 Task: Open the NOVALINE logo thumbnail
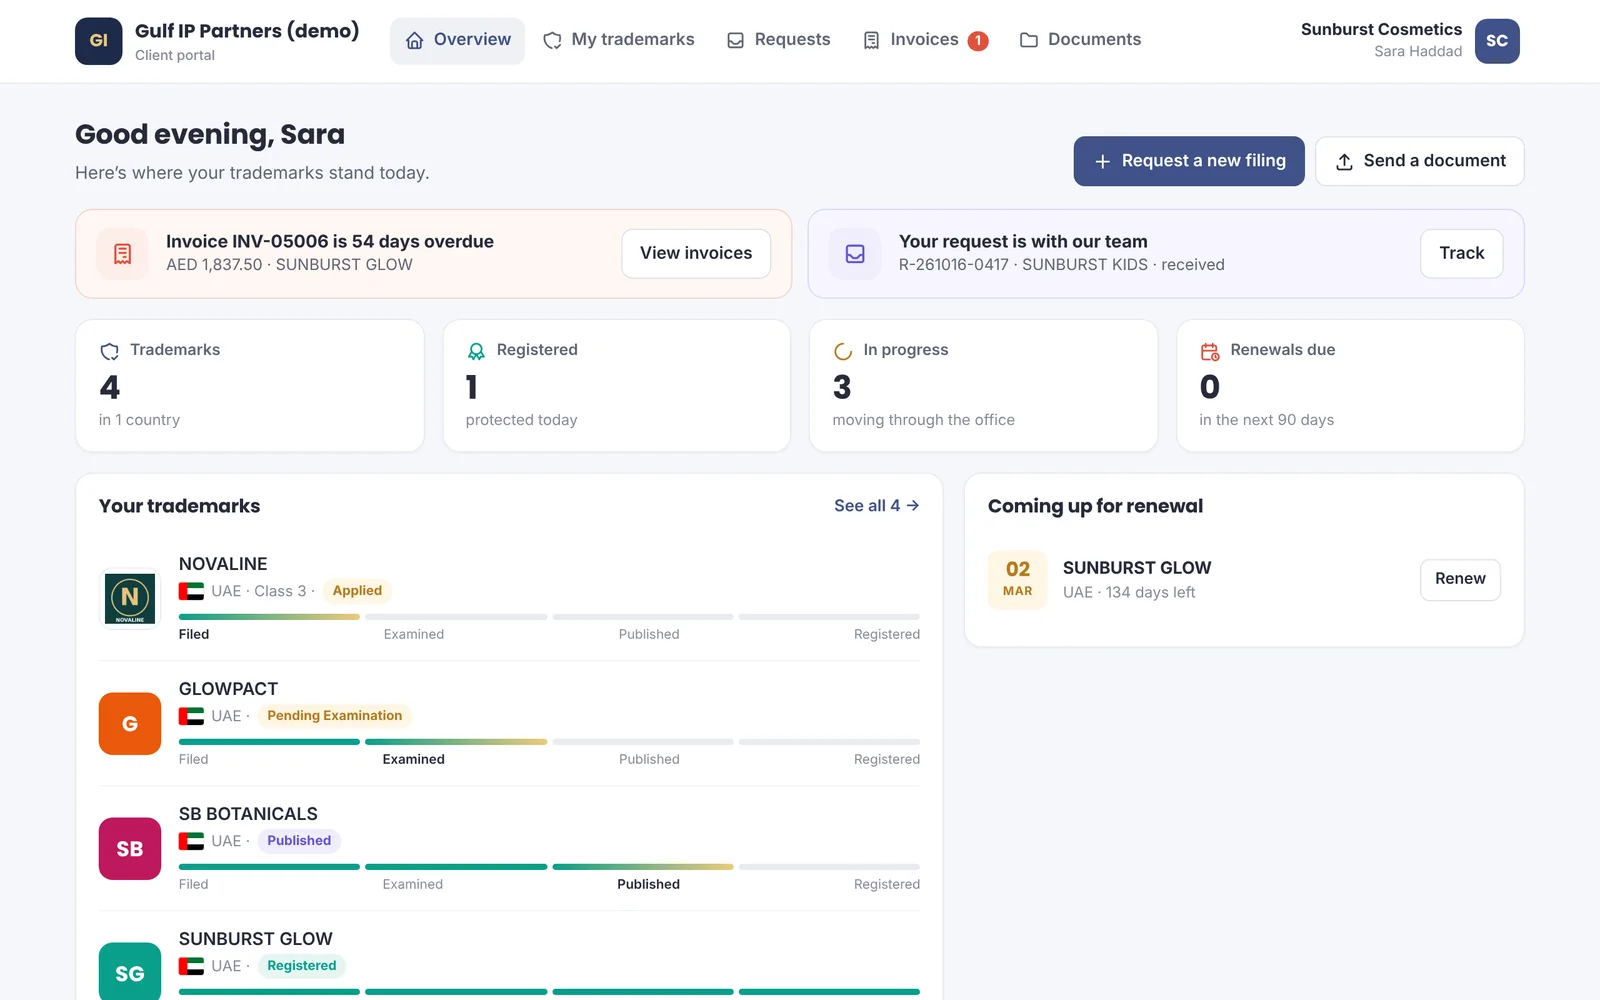(x=130, y=598)
